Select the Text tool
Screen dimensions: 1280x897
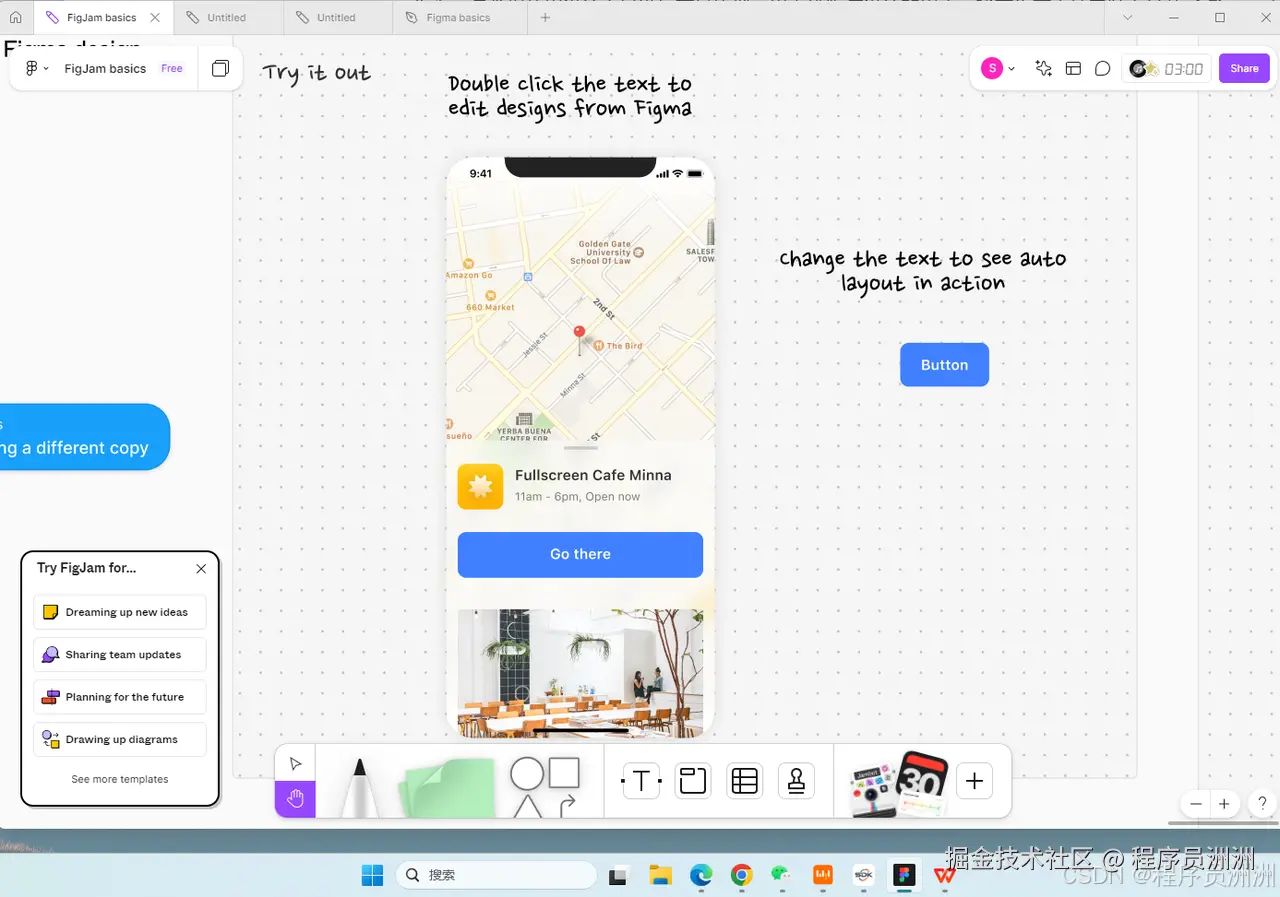(641, 781)
